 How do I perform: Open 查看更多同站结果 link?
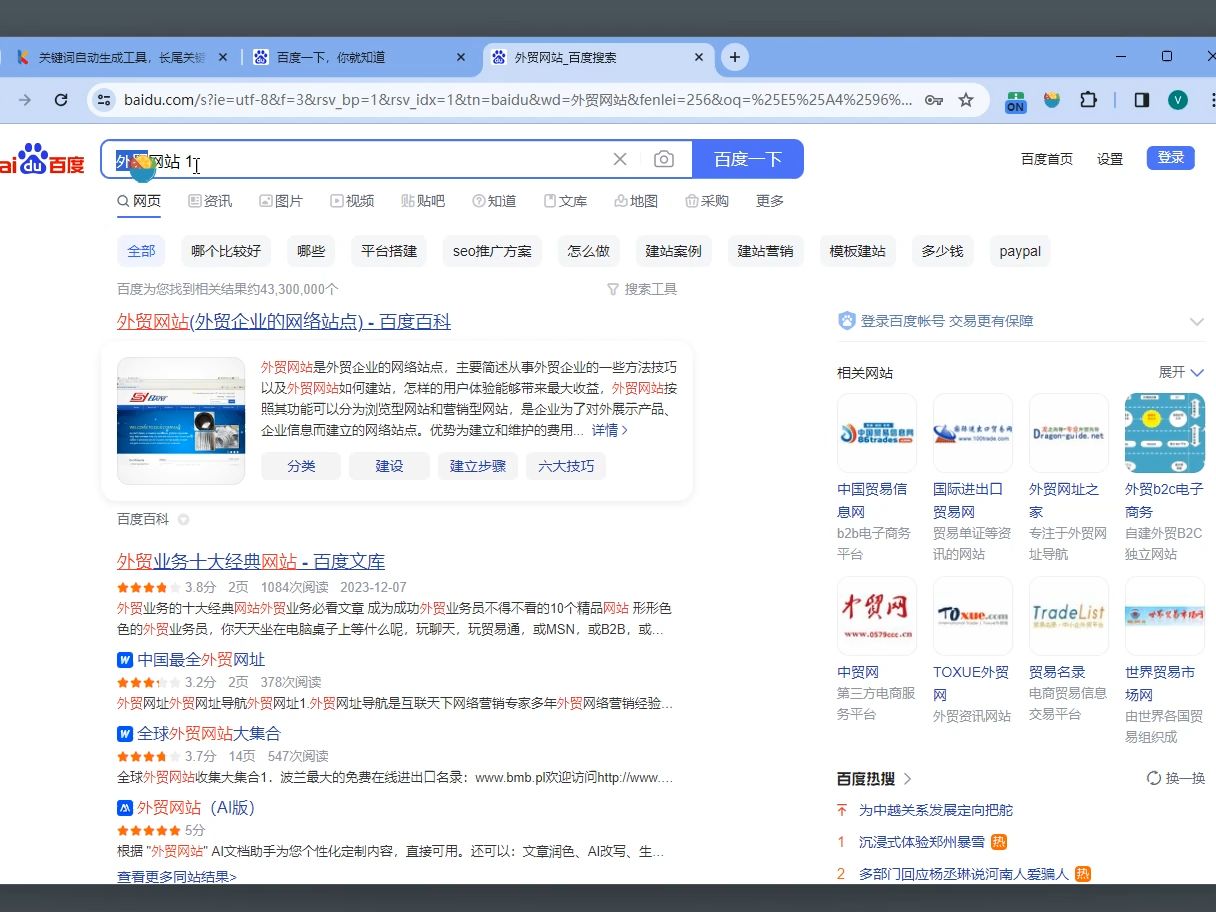pos(177,877)
